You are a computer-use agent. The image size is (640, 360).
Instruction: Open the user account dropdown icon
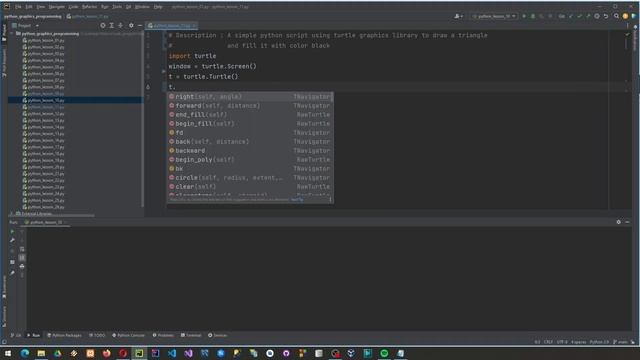[x=458, y=16]
